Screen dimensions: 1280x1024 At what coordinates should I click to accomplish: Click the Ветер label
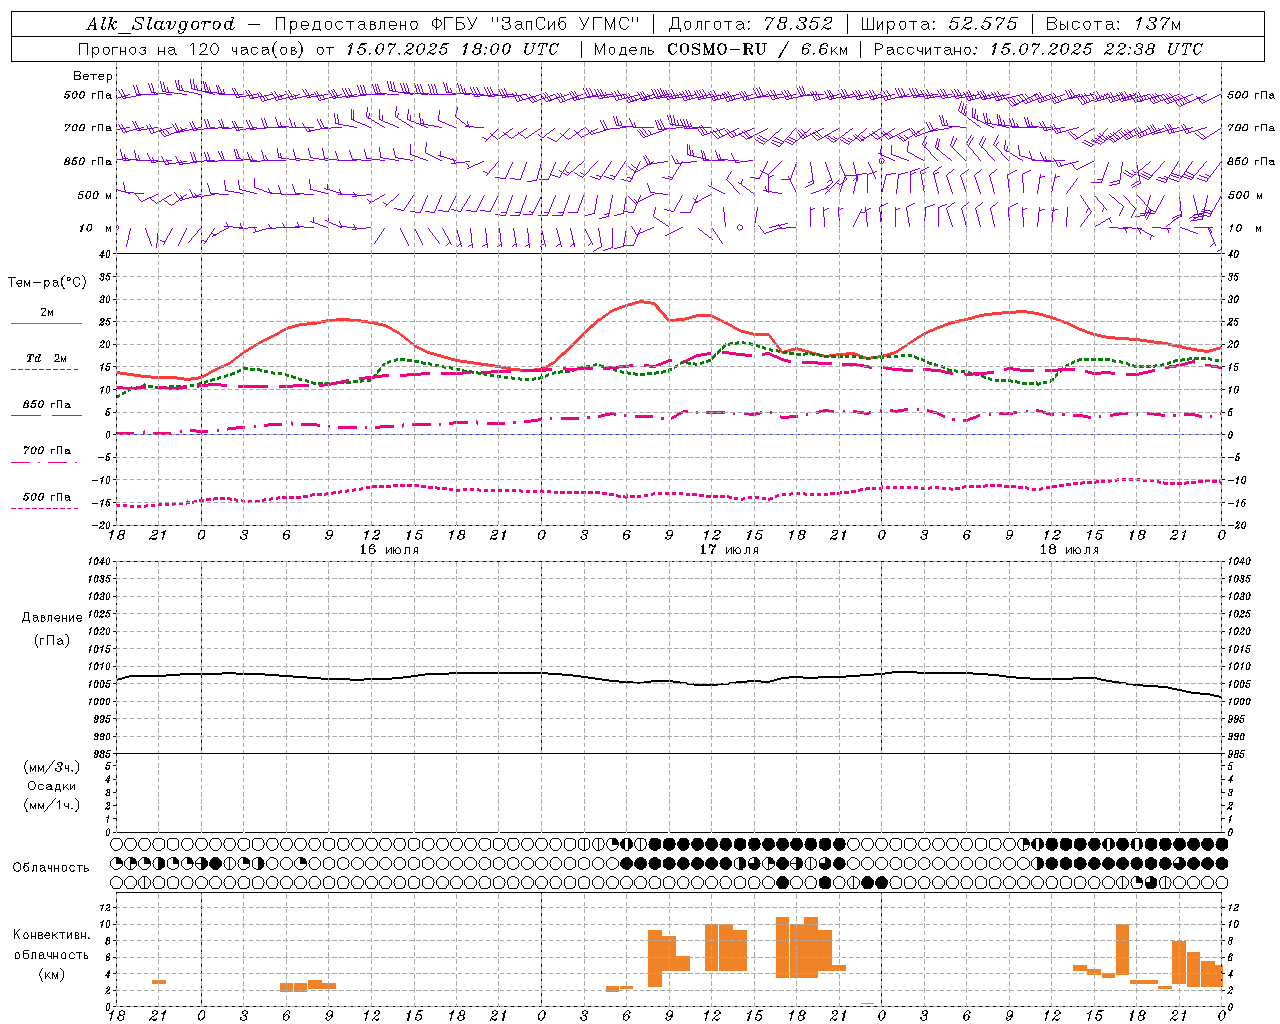pyautogui.click(x=92, y=76)
